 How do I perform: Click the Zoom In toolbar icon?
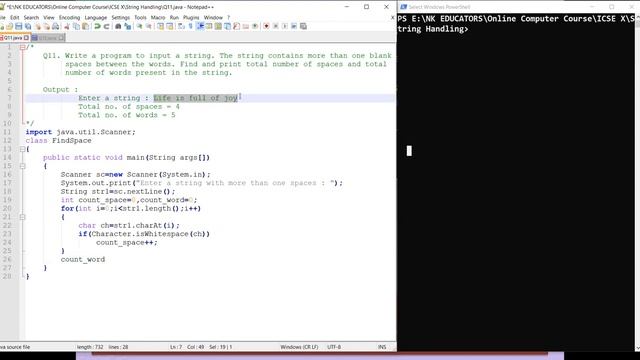(x=139, y=27)
